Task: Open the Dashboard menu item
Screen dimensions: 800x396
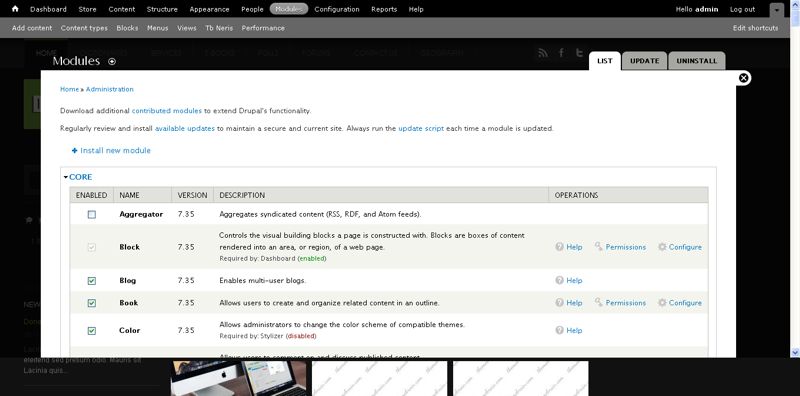Action: pyautogui.click(x=48, y=9)
